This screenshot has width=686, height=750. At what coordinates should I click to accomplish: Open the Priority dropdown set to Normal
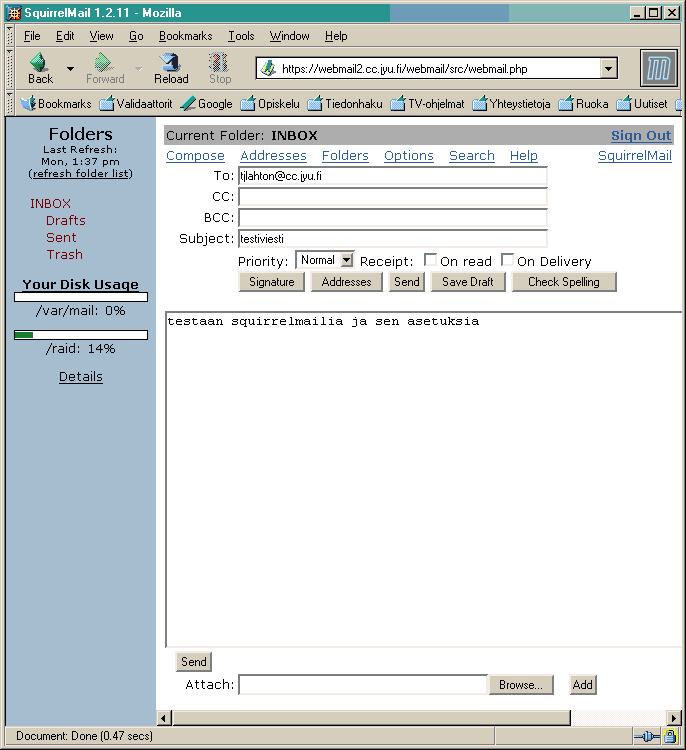(x=325, y=260)
